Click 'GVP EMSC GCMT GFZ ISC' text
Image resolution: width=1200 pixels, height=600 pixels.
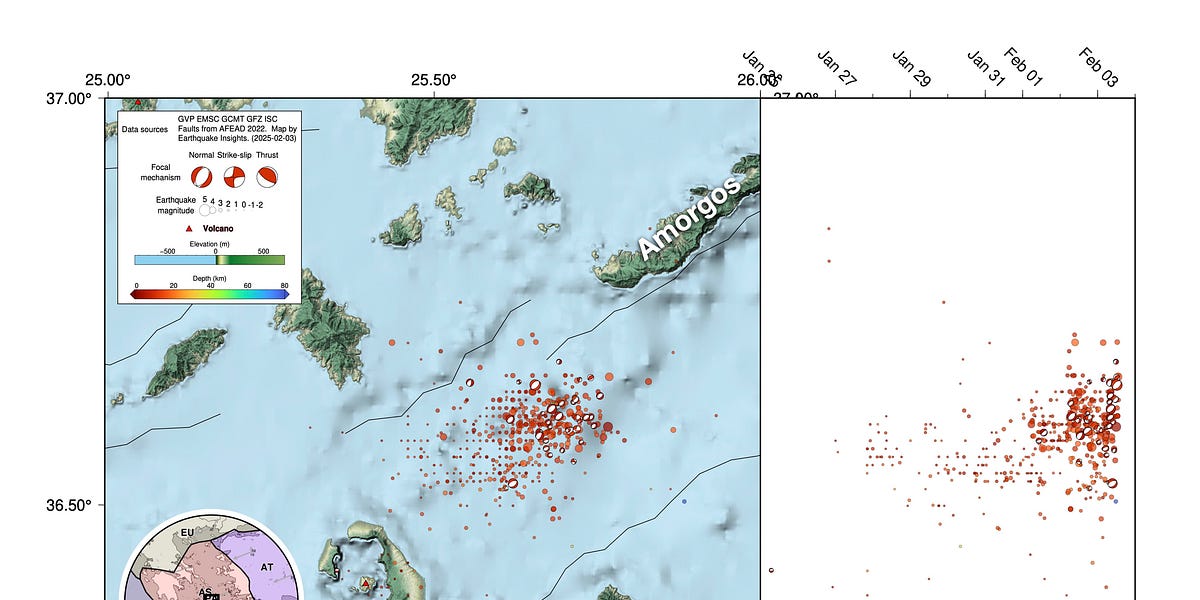pyautogui.click(x=227, y=118)
